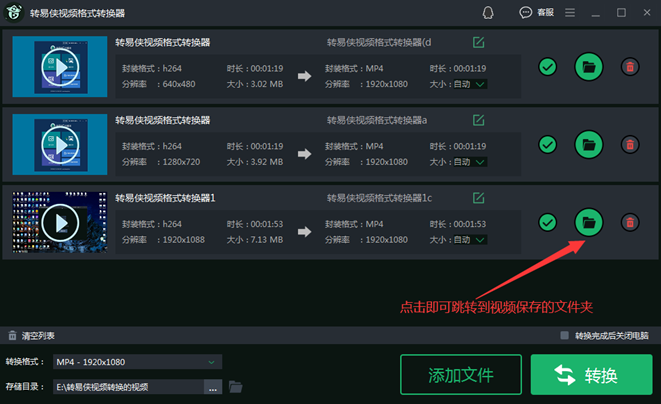661x404 pixels.
Task: Click the 添加文件 add file button
Action: [461, 376]
